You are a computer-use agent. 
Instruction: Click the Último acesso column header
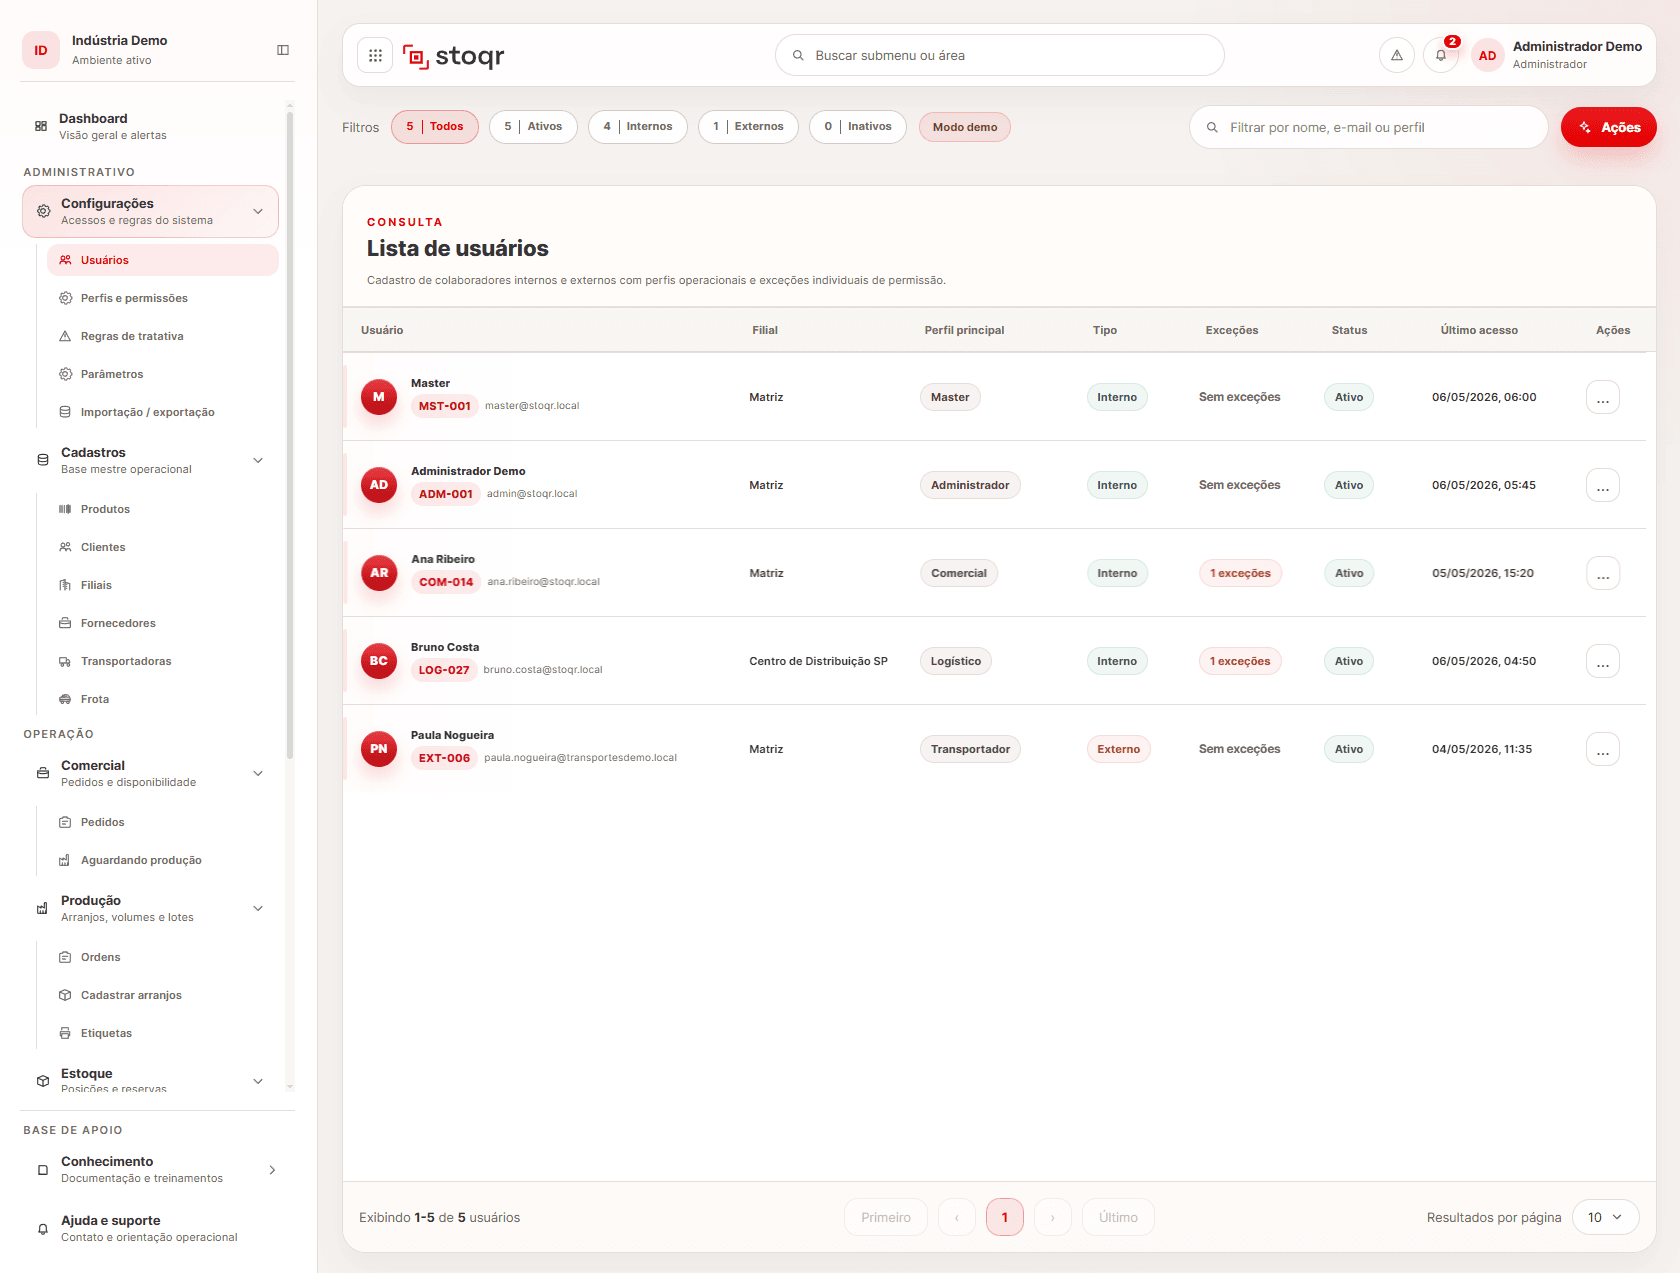[x=1479, y=330]
